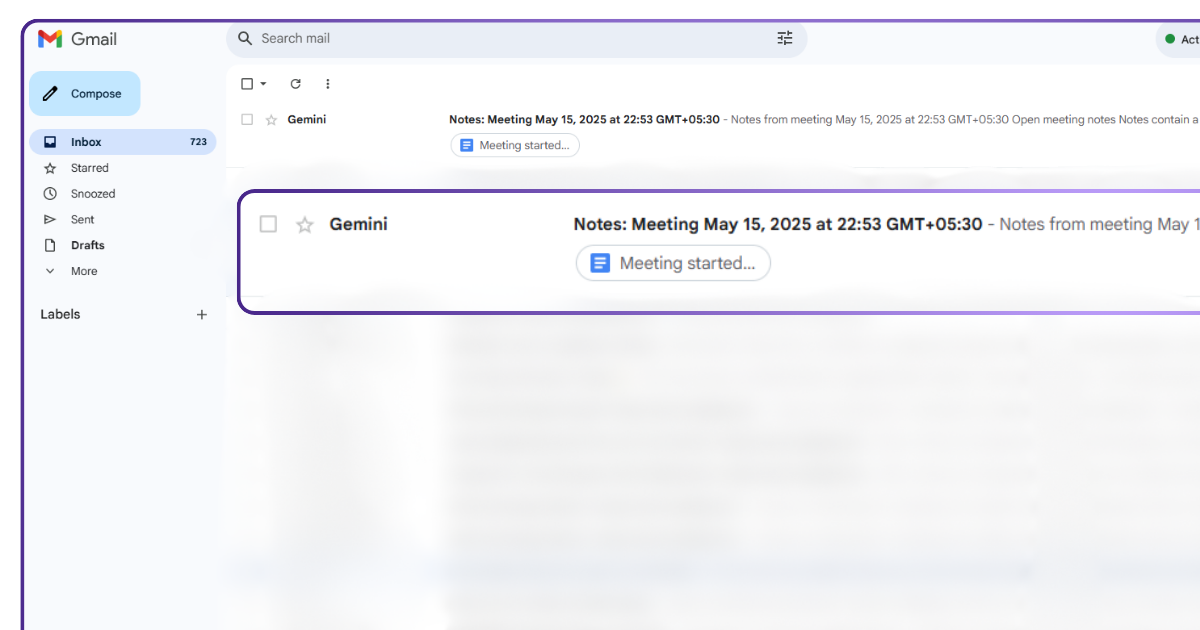Screen dimensions: 1200x630
Task: Click the star icon beside Starred
Action: [50, 168]
